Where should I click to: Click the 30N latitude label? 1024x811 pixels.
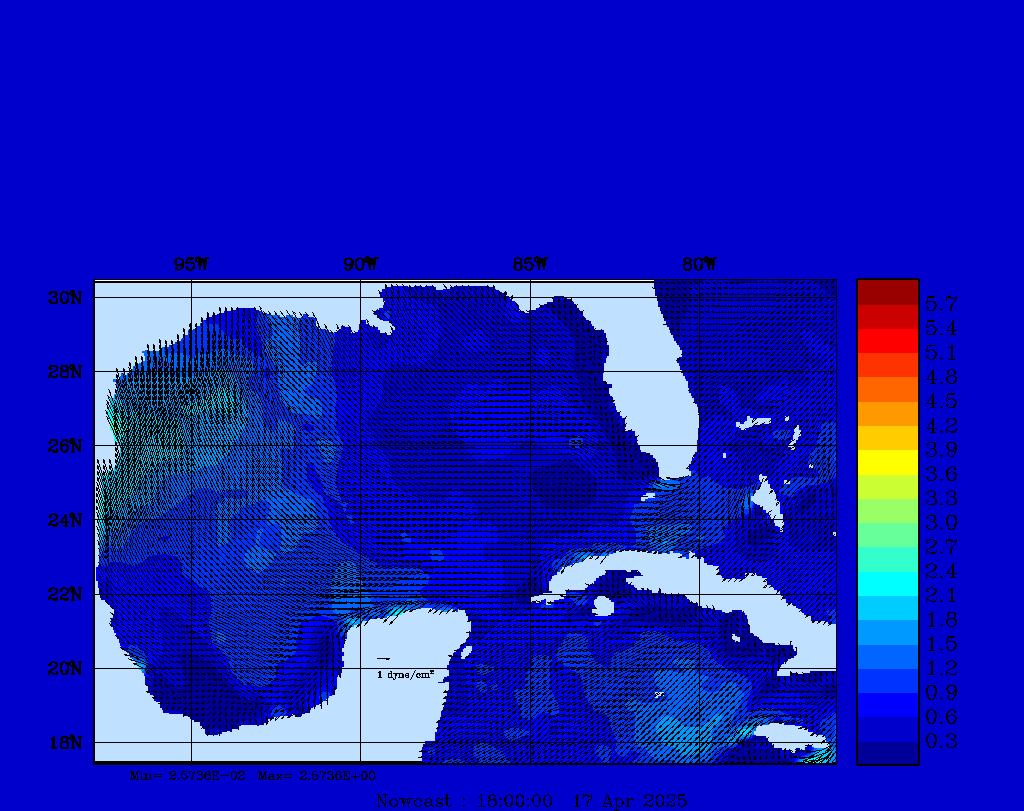64,298
